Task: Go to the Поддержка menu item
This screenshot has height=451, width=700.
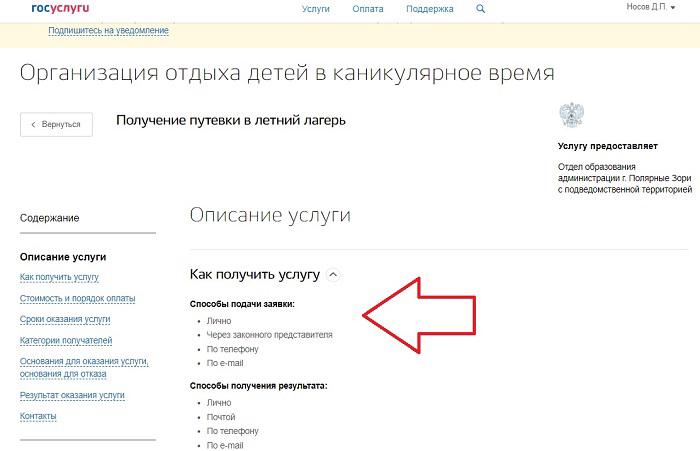Action: [428, 9]
